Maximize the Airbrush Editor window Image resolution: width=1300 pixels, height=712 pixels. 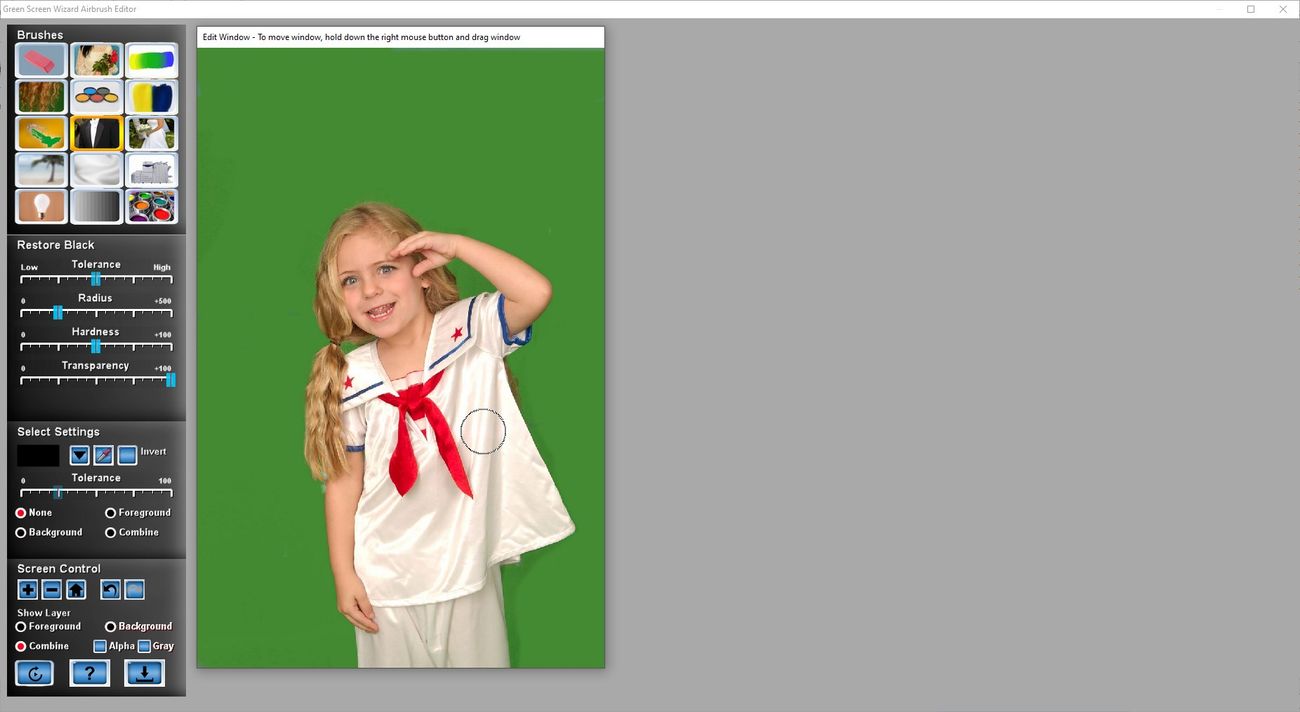click(1251, 9)
